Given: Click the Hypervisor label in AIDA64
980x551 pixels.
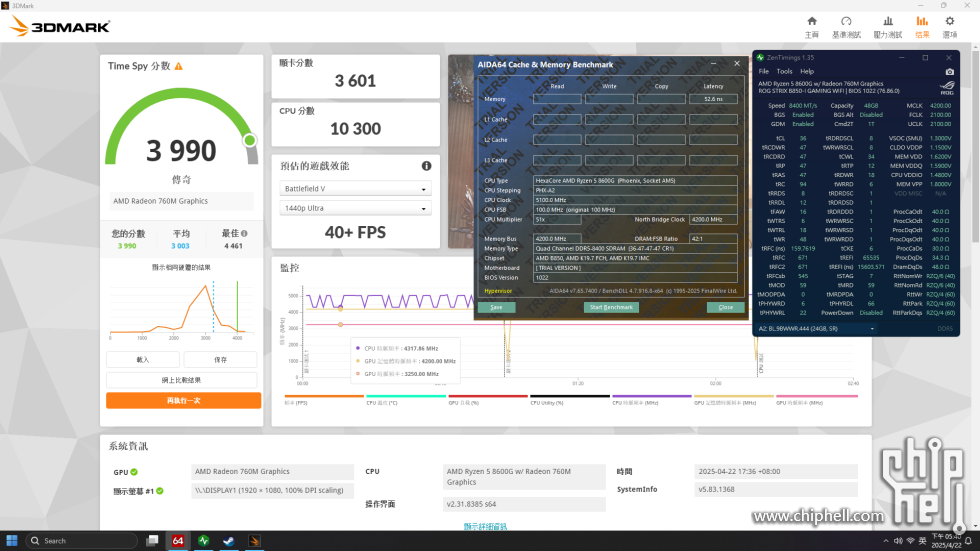Looking at the screenshot, I should (x=498, y=291).
